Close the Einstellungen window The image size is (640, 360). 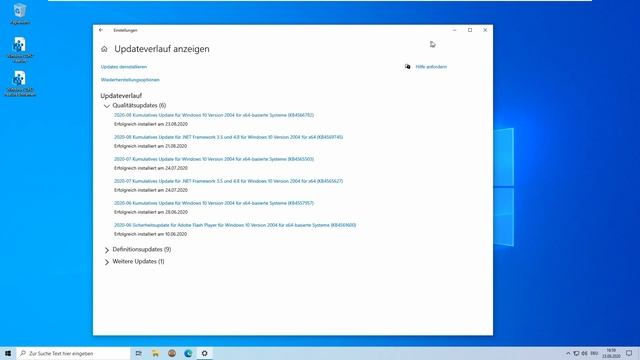[485, 30]
